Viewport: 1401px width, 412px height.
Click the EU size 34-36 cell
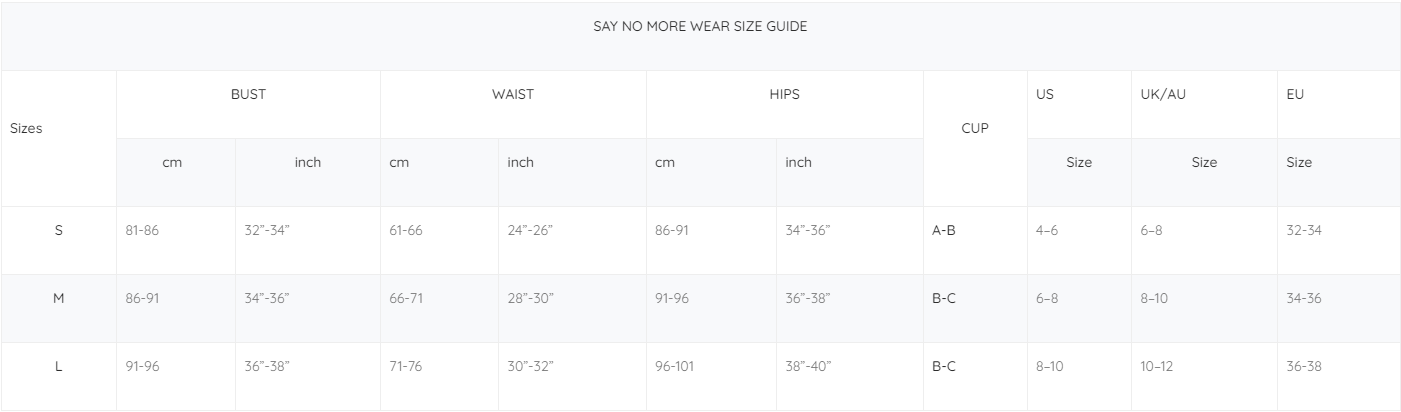1304,298
